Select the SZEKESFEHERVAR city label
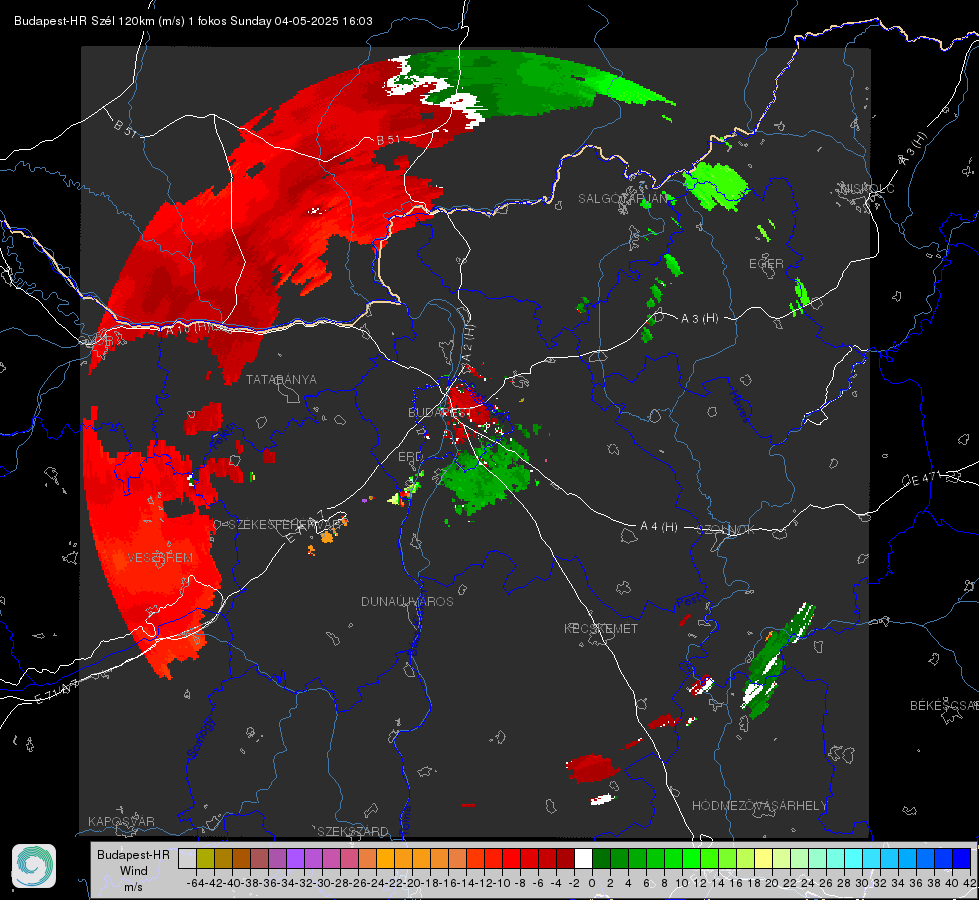 [282, 524]
